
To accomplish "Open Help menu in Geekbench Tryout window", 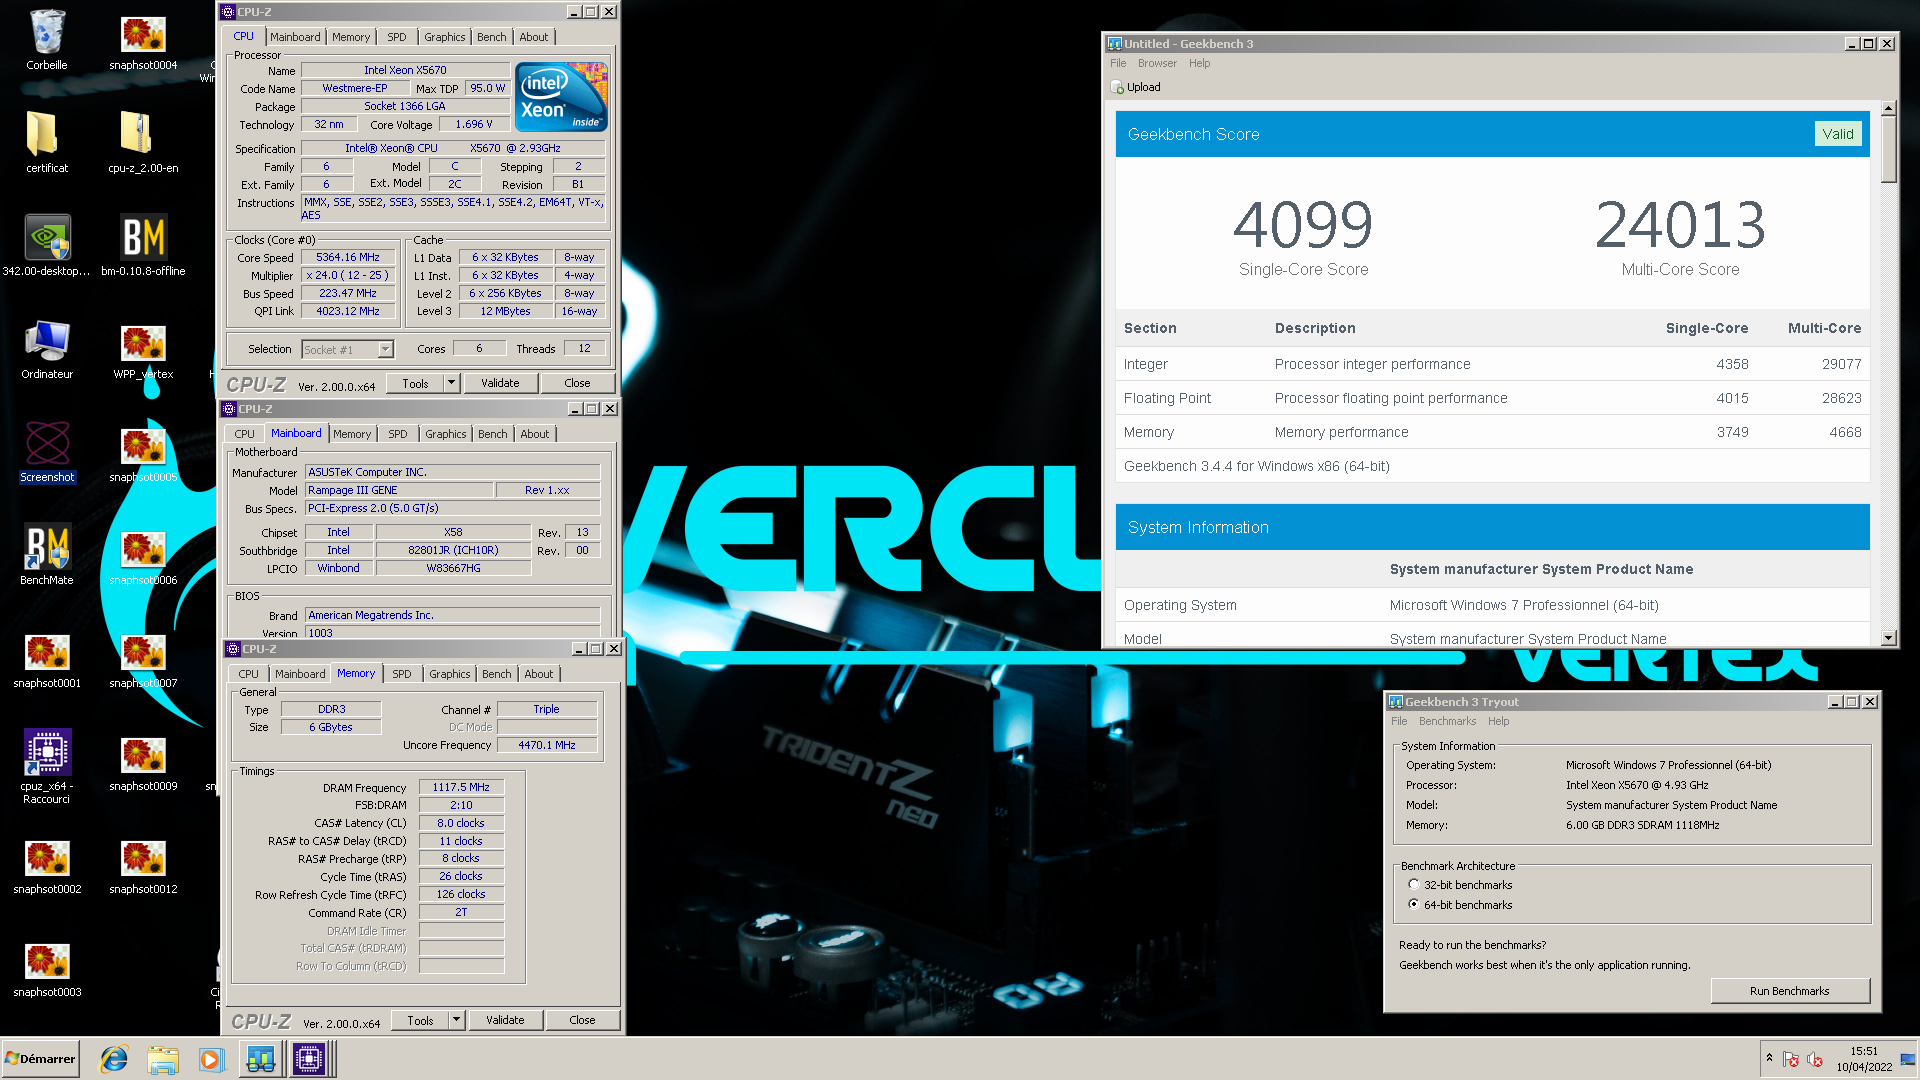I will [x=1498, y=721].
